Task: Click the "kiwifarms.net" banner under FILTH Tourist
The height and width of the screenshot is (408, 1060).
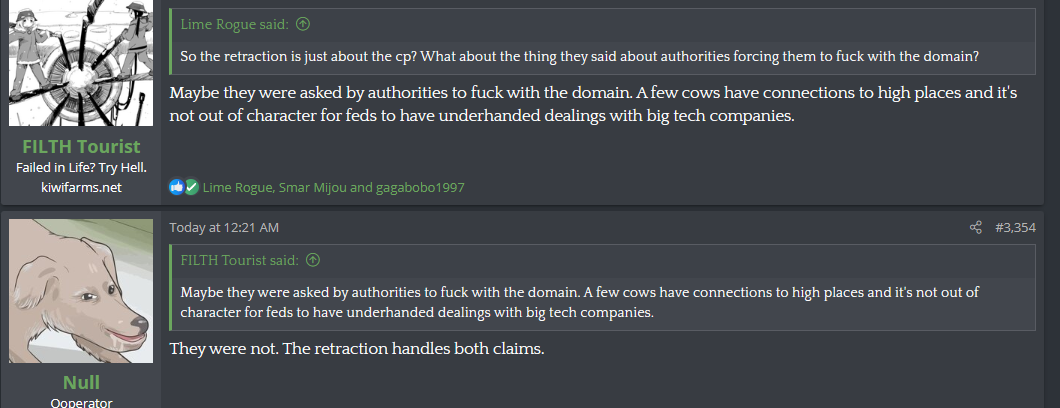Action: [x=81, y=187]
